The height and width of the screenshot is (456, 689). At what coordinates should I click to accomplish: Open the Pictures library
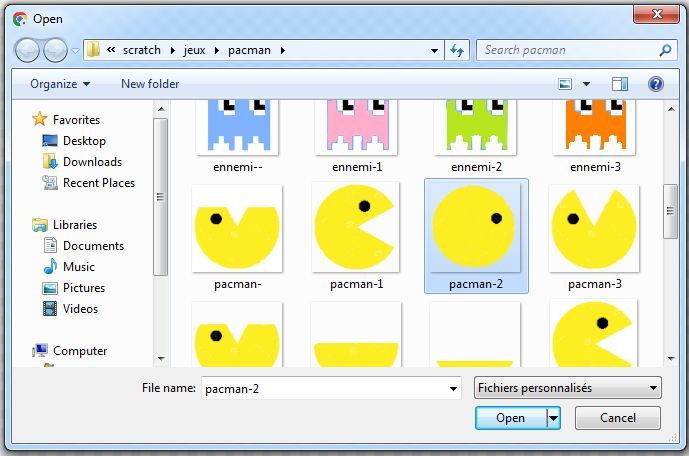(84, 288)
